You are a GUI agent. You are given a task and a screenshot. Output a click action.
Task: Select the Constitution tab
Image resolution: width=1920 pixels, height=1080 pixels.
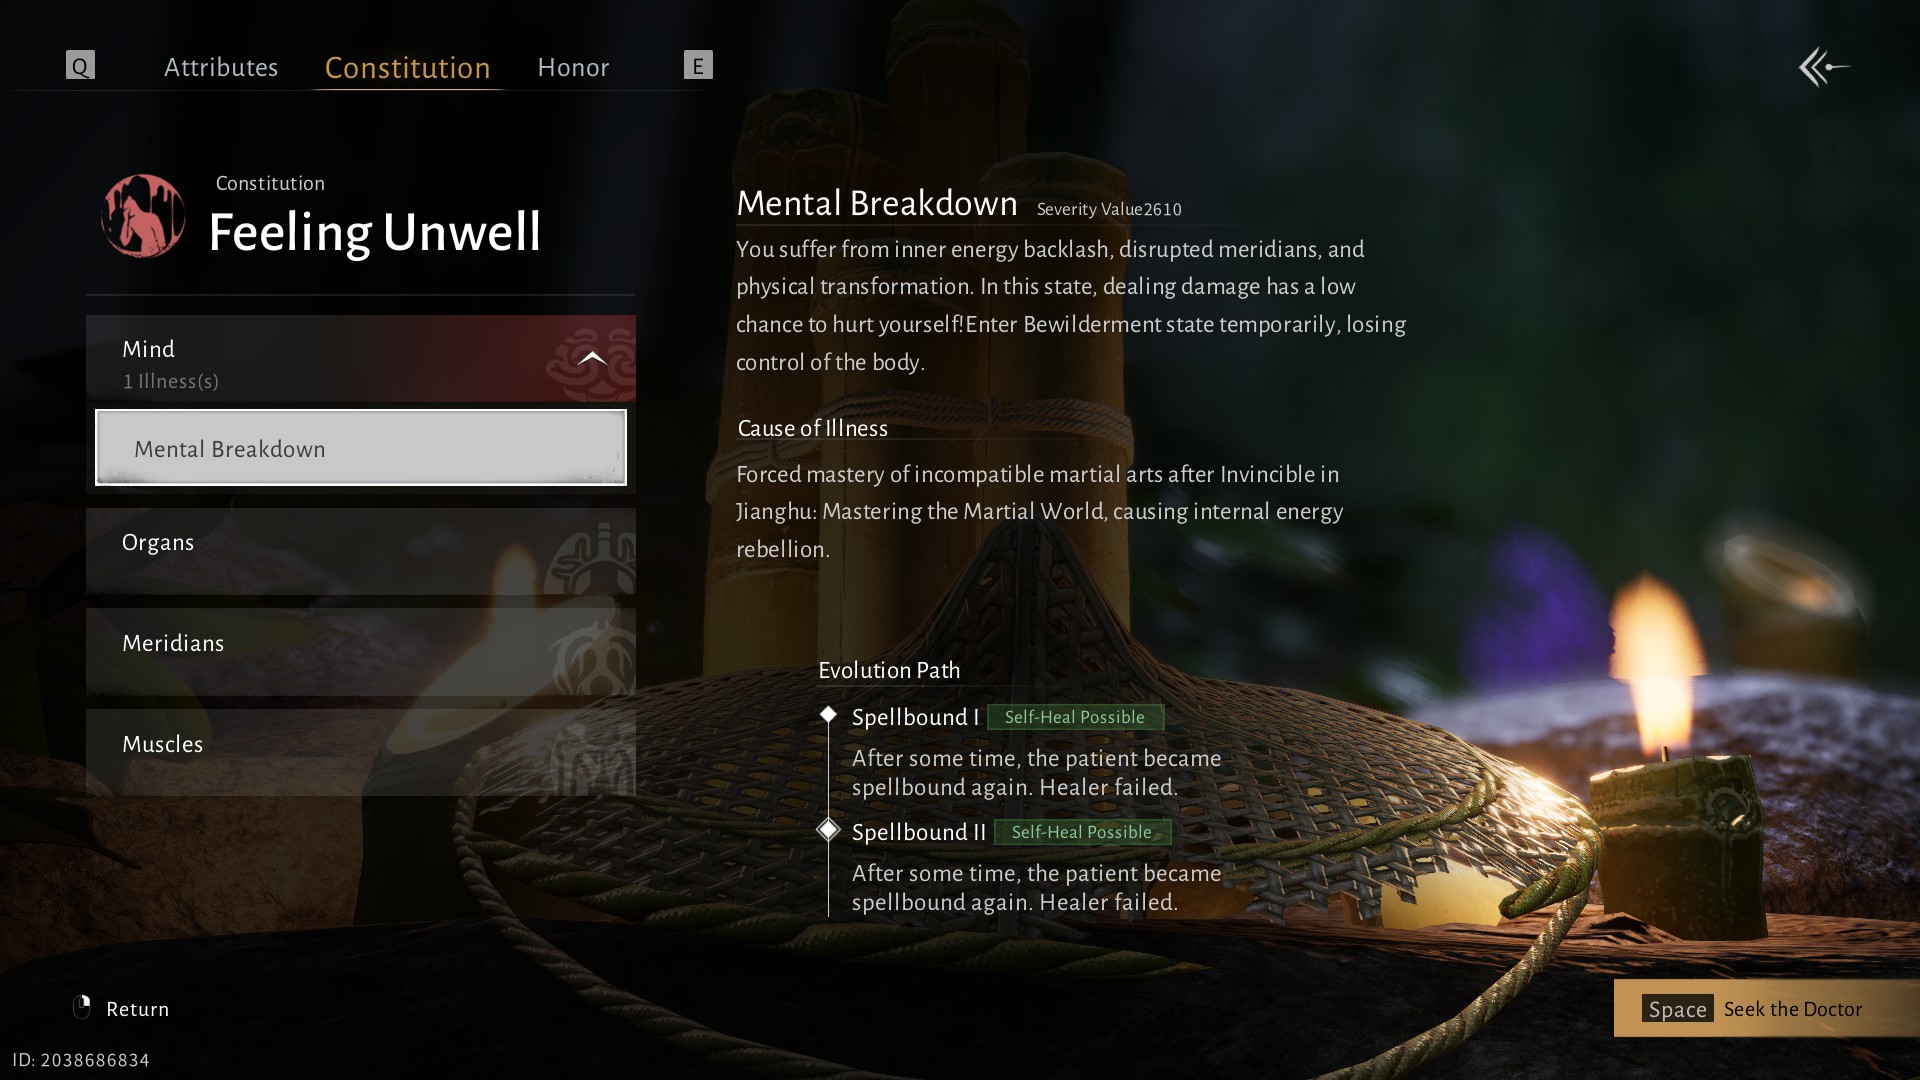407,67
